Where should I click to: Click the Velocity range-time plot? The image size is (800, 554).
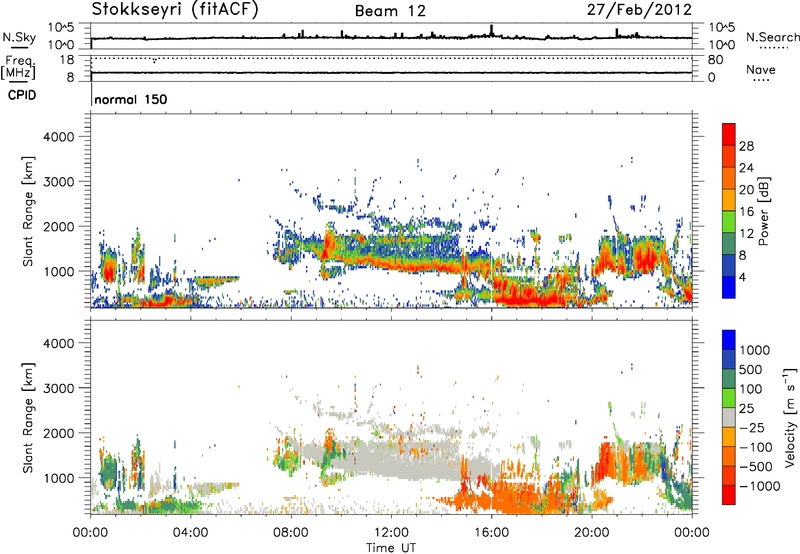(391, 416)
